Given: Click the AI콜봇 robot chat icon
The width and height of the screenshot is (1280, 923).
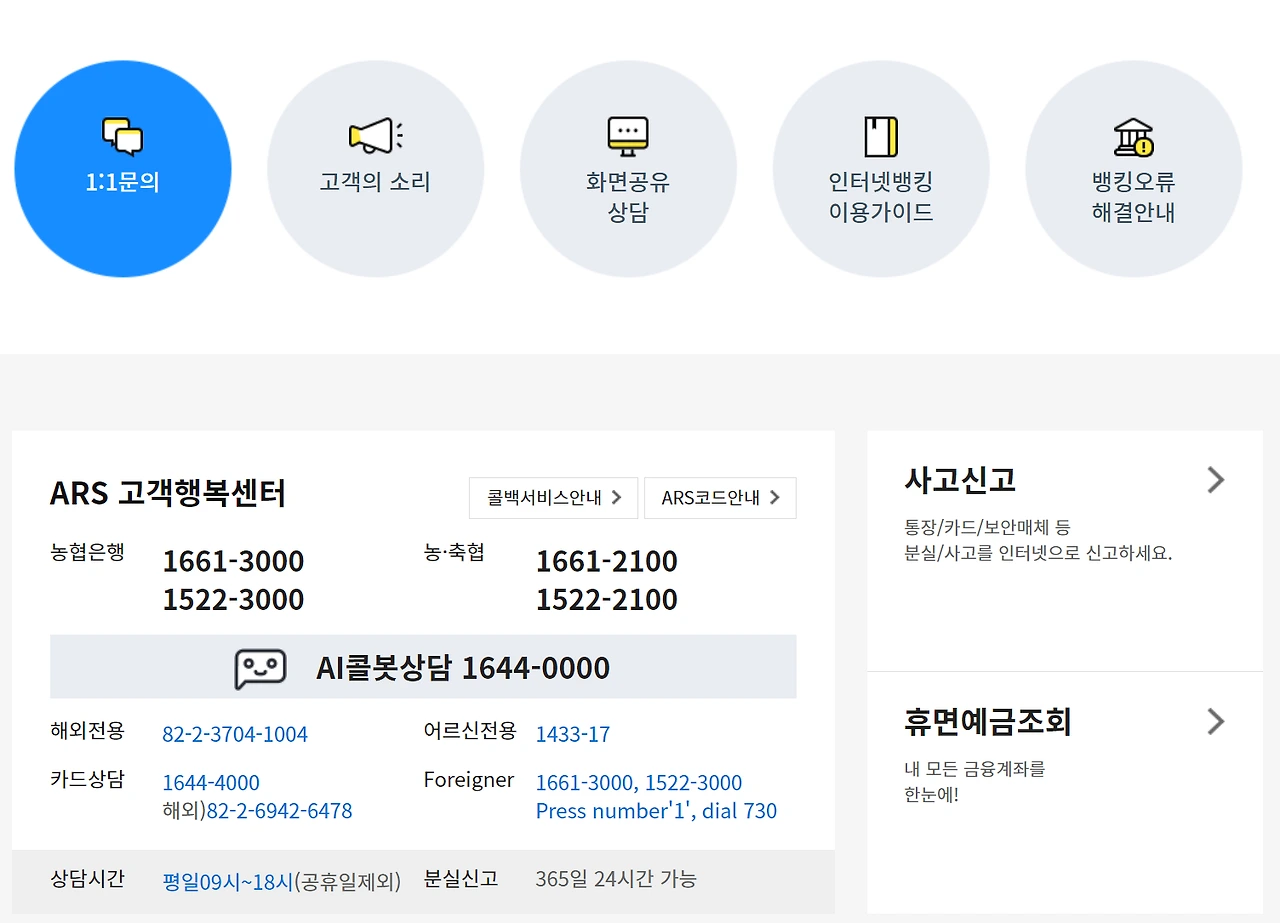Looking at the screenshot, I should click(x=261, y=669).
